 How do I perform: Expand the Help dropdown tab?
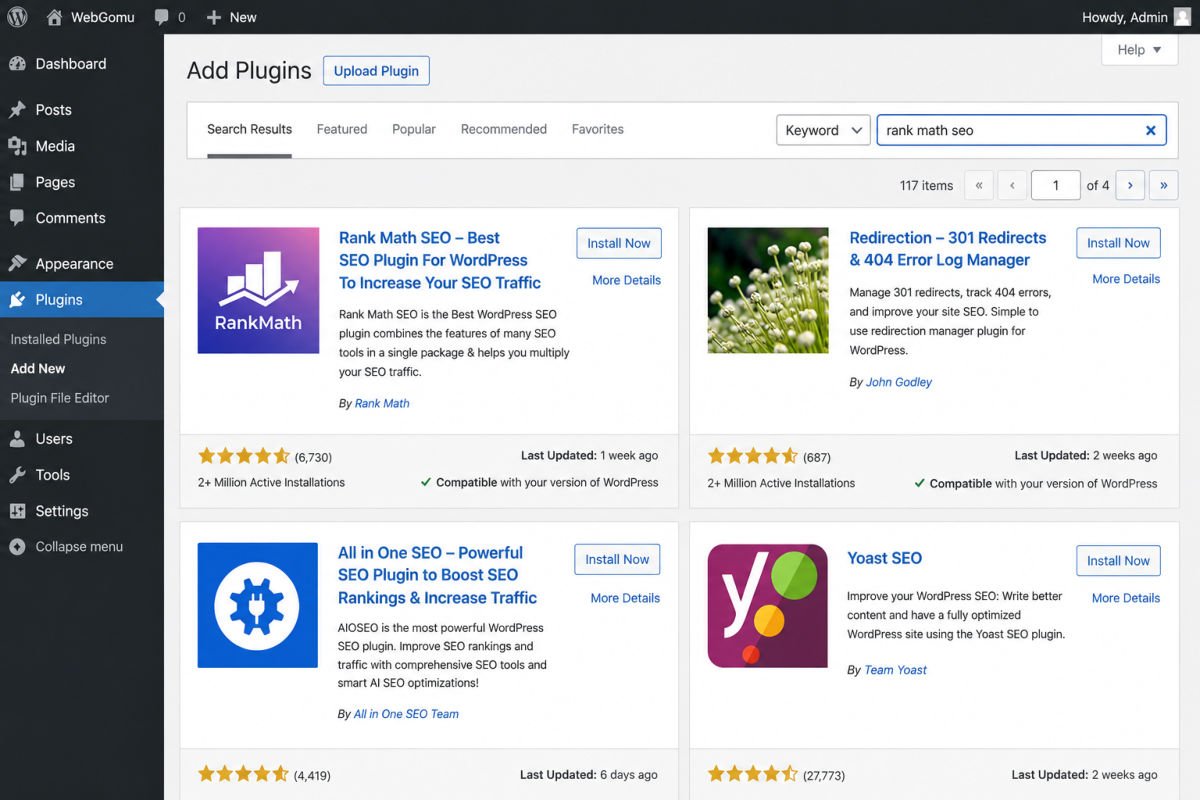point(1139,50)
